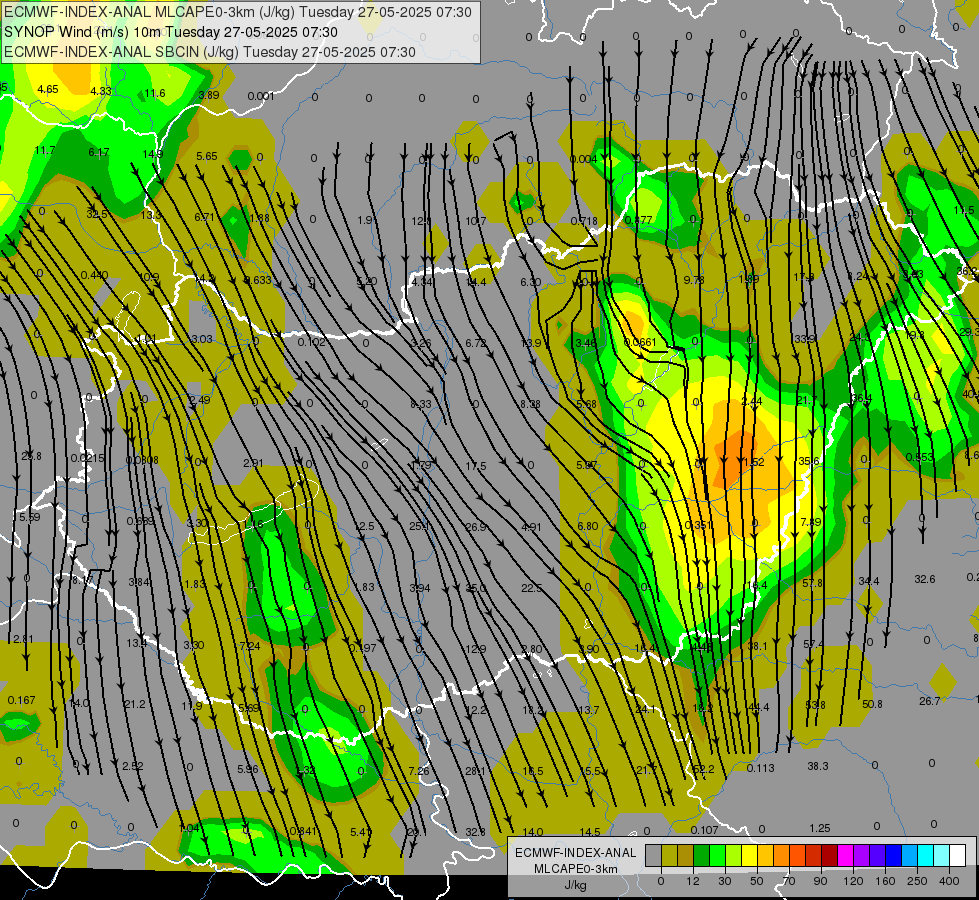
Task: Click the ECMWF-INDEX-ANAL label in the legend box
Action: click(575, 853)
